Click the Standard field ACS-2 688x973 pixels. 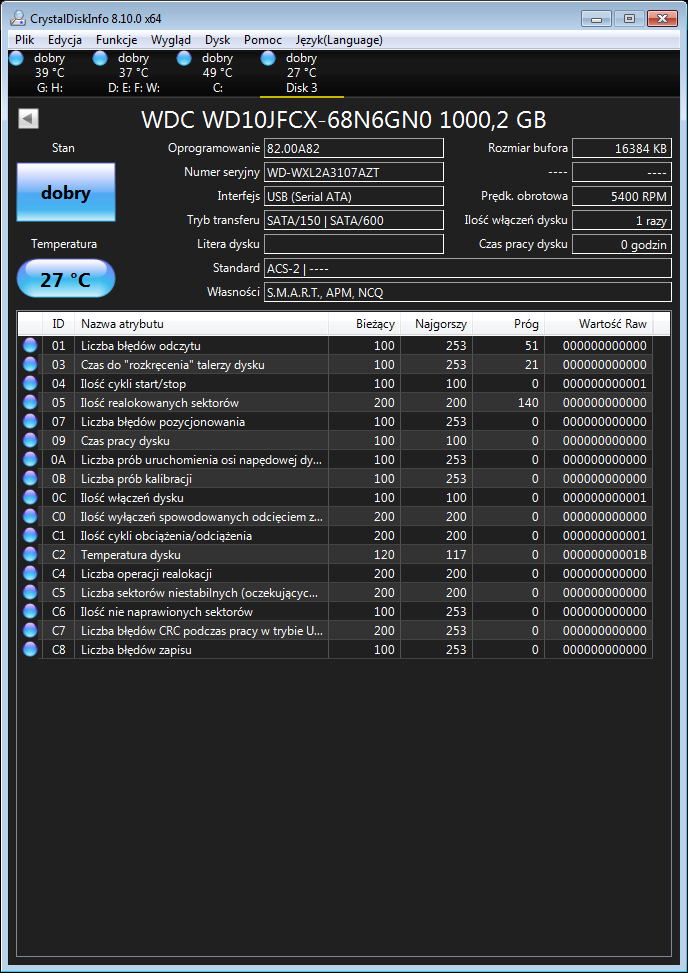point(468,269)
